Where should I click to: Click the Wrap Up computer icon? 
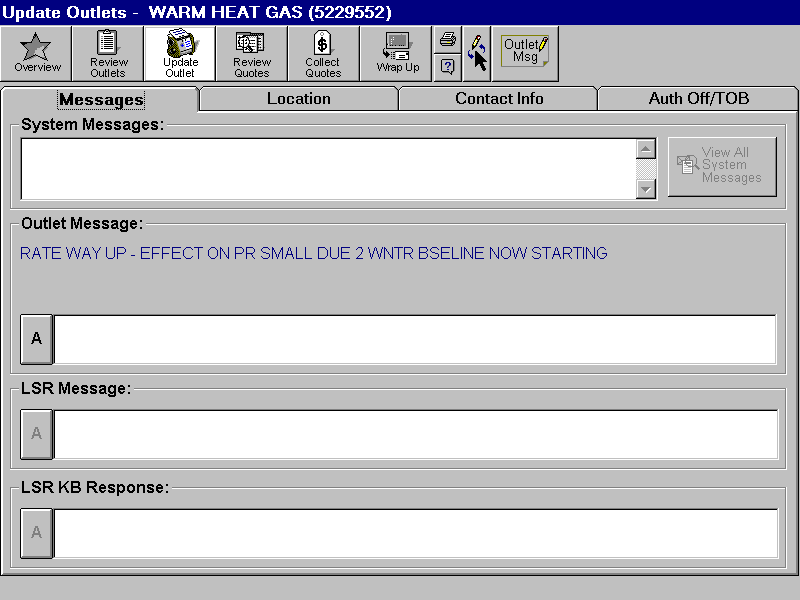pyautogui.click(x=396, y=54)
